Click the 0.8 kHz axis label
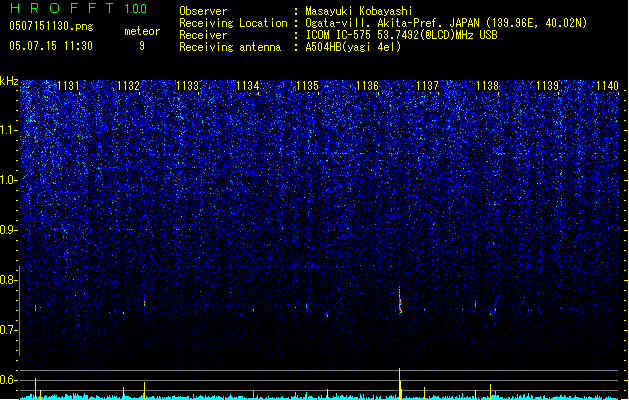 [x=9, y=280]
